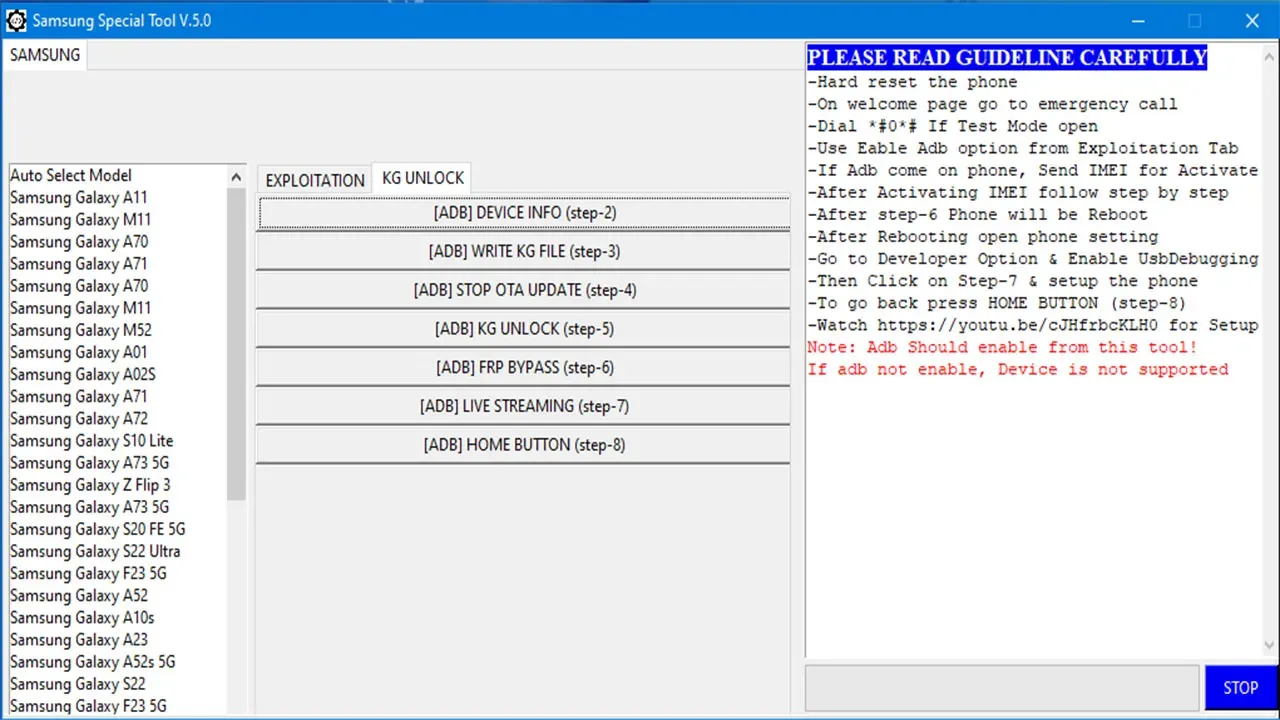Viewport: 1280px width, 720px height.
Task: Click '-Hard reset the phone' guideline line
Action: pos(912,82)
